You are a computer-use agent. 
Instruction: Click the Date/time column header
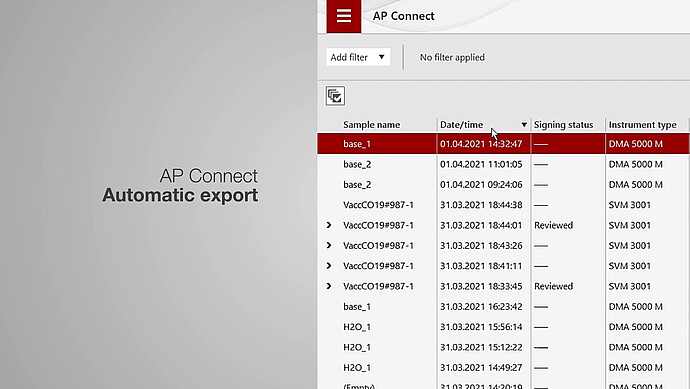pos(461,125)
